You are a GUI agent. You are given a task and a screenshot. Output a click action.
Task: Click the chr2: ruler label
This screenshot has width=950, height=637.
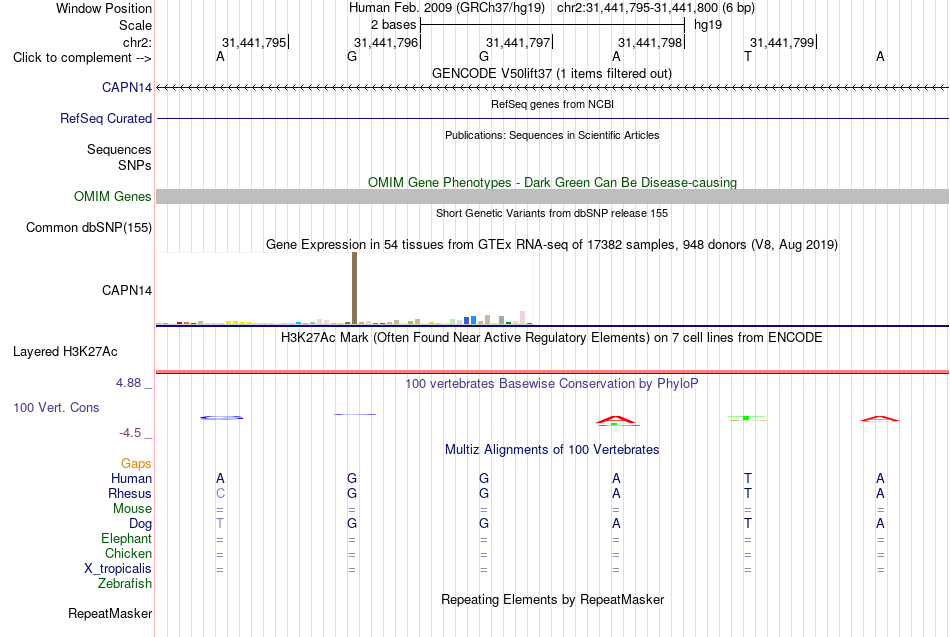pos(137,42)
